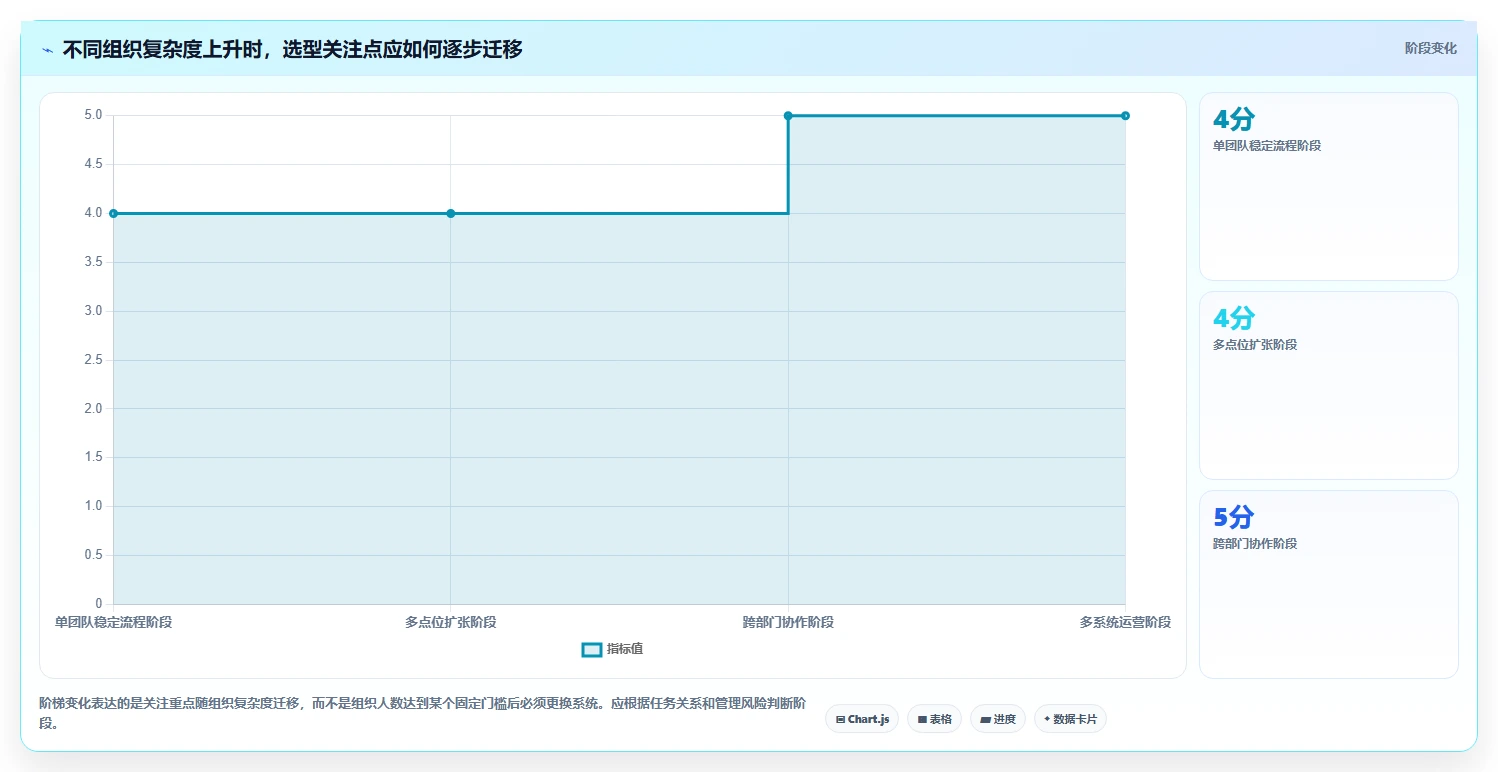Click the x-axis label 跨部门协作阶段

click(788, 622)
